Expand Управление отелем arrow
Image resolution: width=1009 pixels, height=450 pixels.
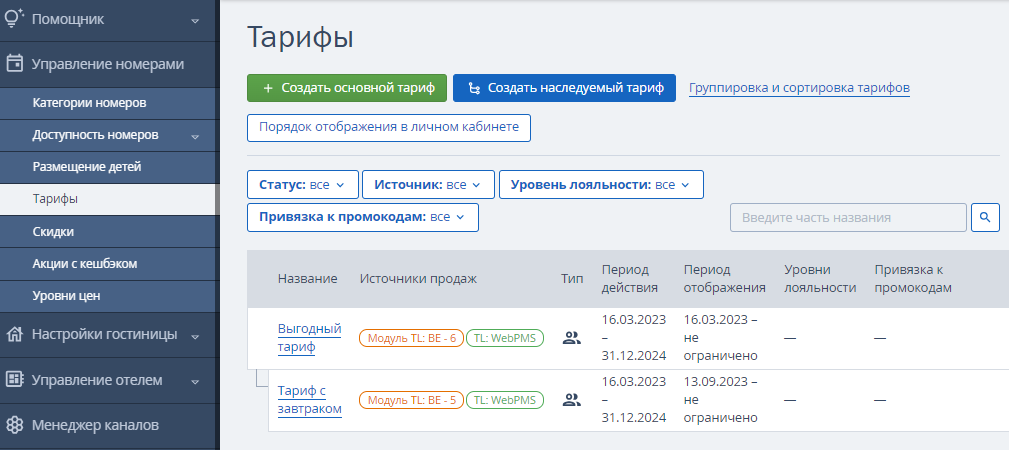click(x=196, y=382)
